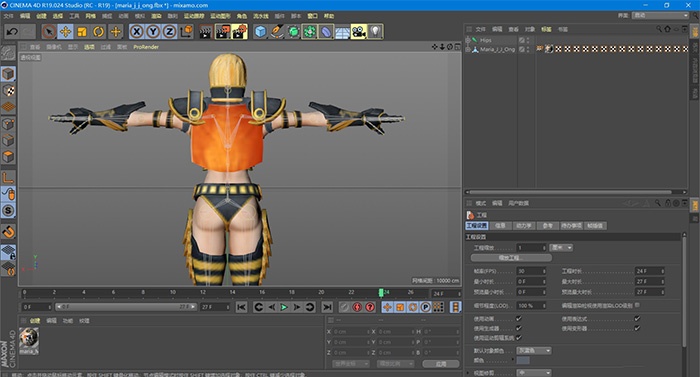Viewport: 700px width, 377px height.
Task: Switch the coordinate system cube icon
Action: 186,32
